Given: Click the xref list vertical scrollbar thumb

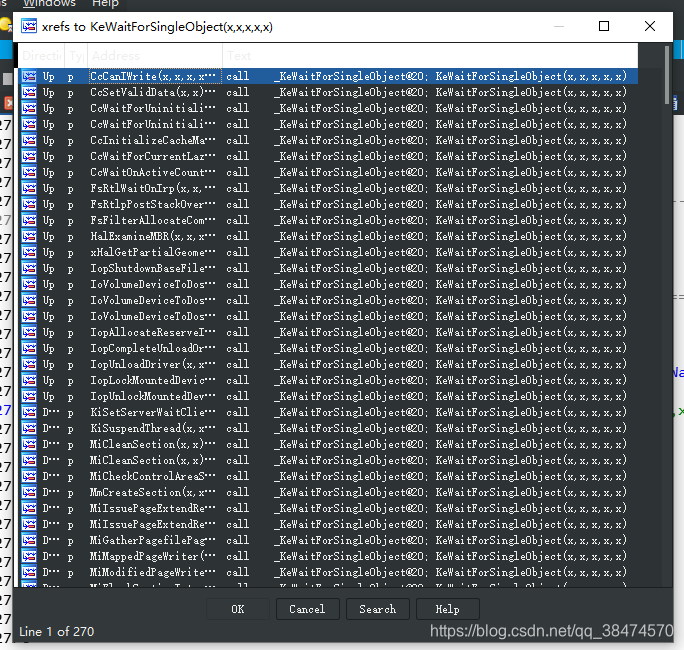Looking at the screenshot, I should [x=667, y=75].
